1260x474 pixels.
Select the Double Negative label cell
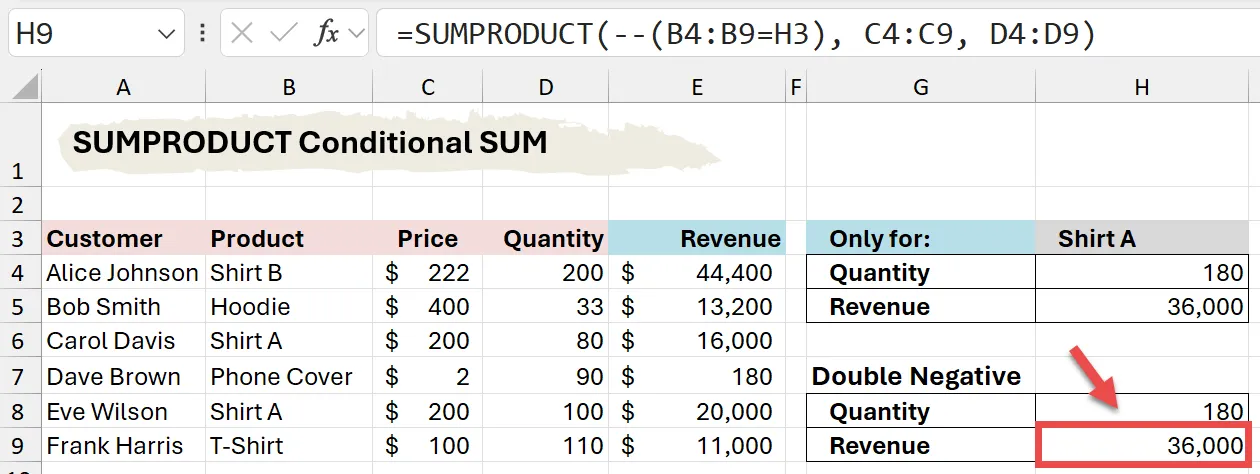[x=916, y=377]
